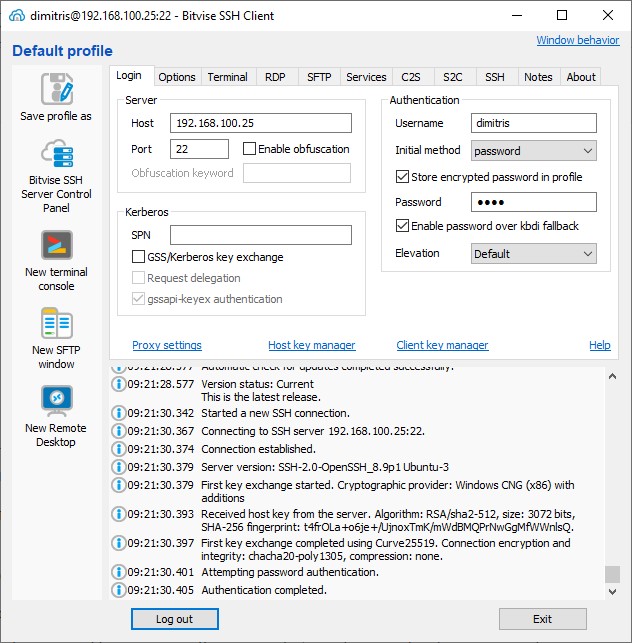632x643 pixels.
Task: Select the Services tab
Action: 366,77
